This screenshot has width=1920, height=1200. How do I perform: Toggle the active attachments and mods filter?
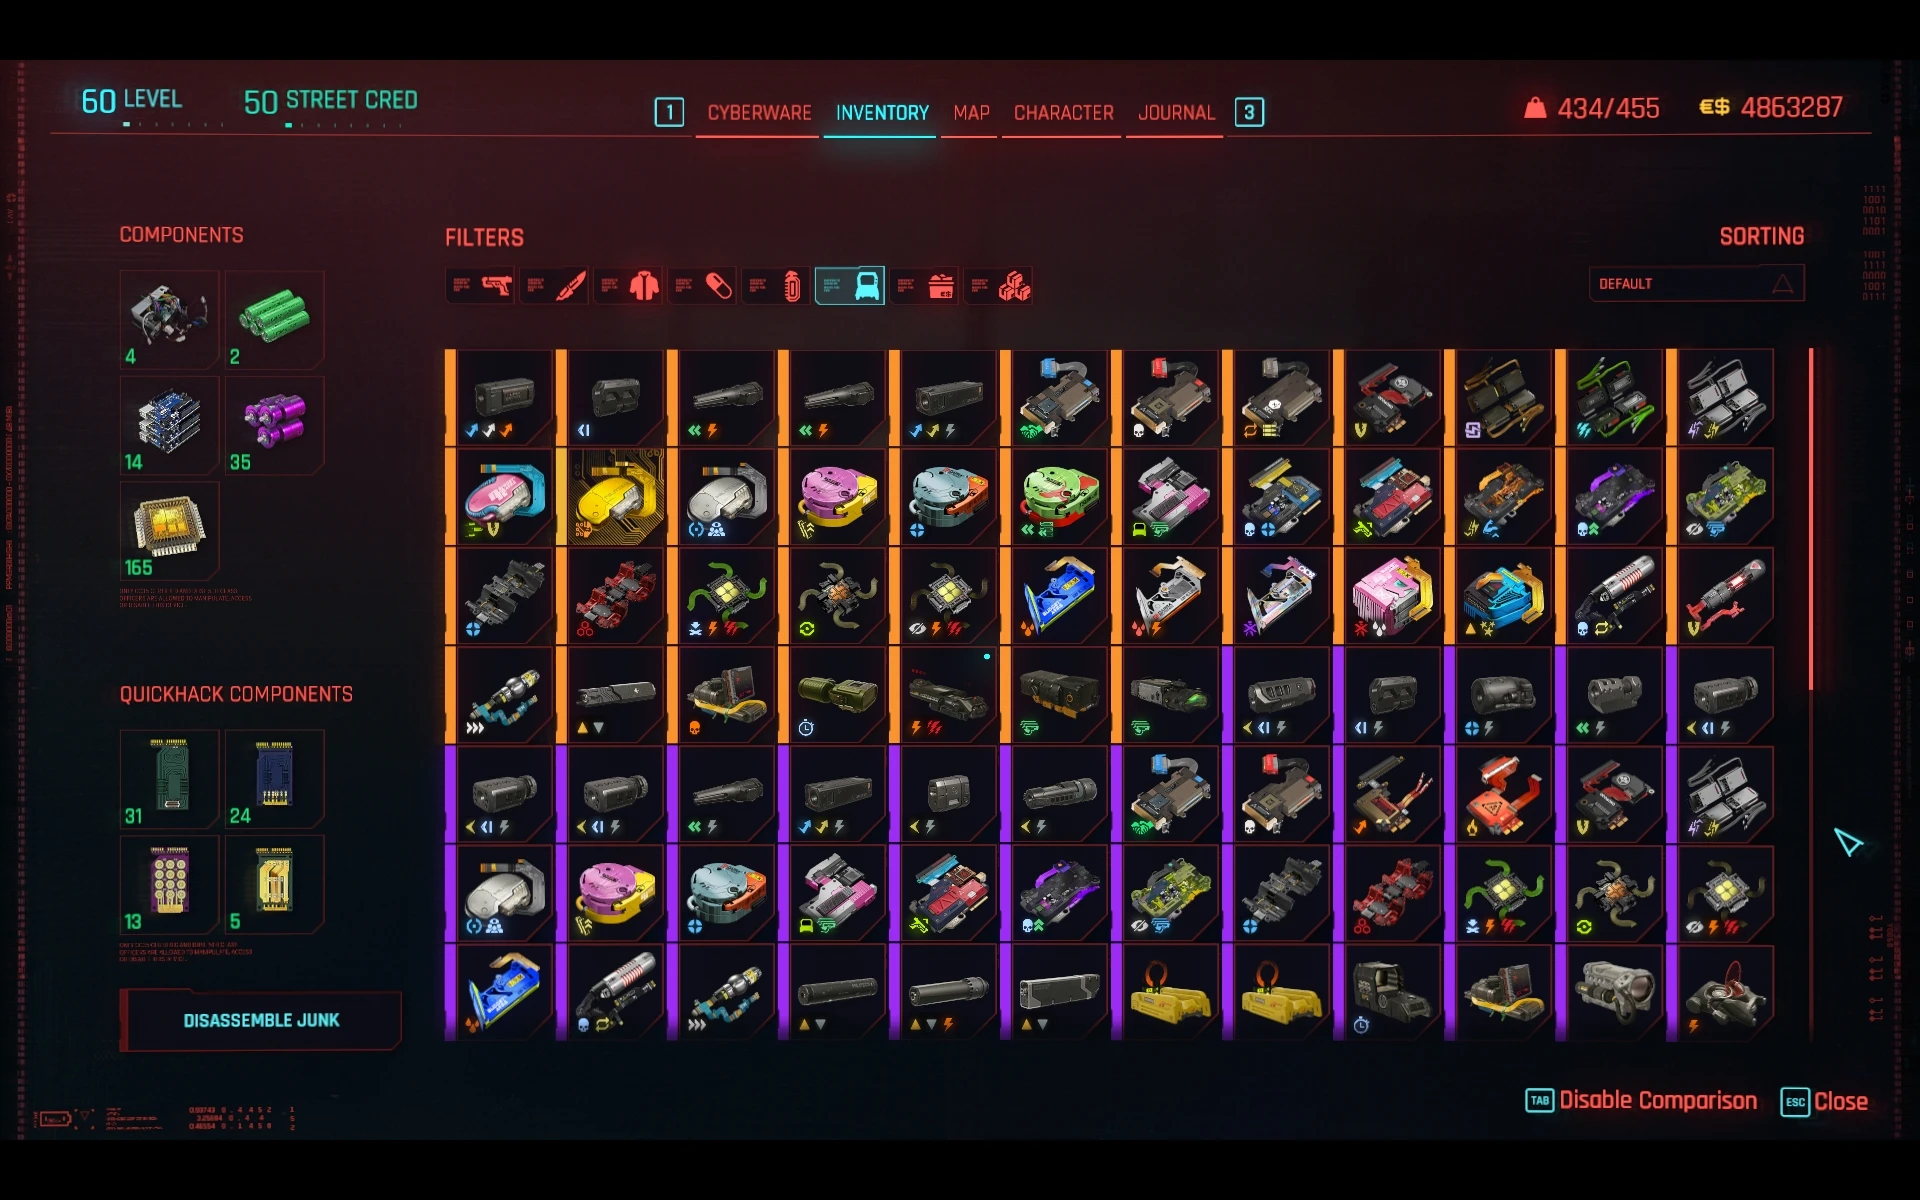[x=850, y=286]
